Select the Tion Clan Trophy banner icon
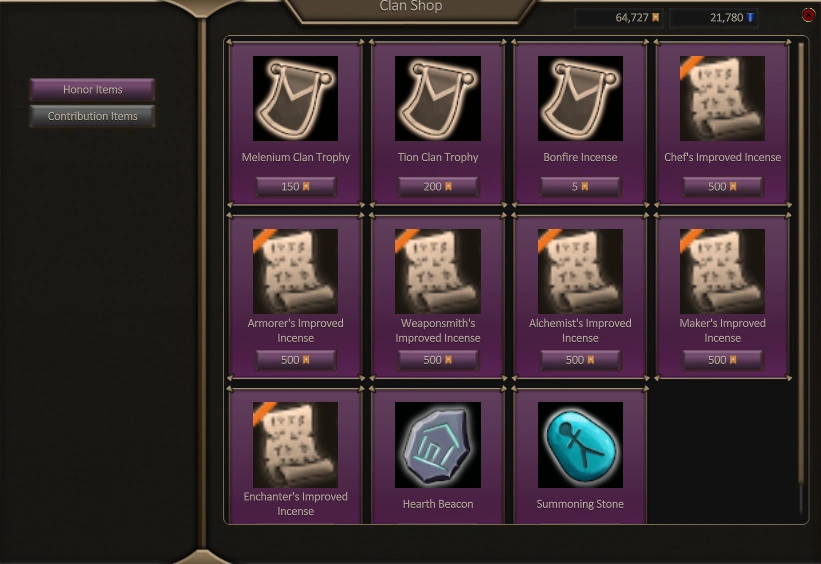This screenshot has height=564, width=821. pyautogui.click(x=438, y=98)
